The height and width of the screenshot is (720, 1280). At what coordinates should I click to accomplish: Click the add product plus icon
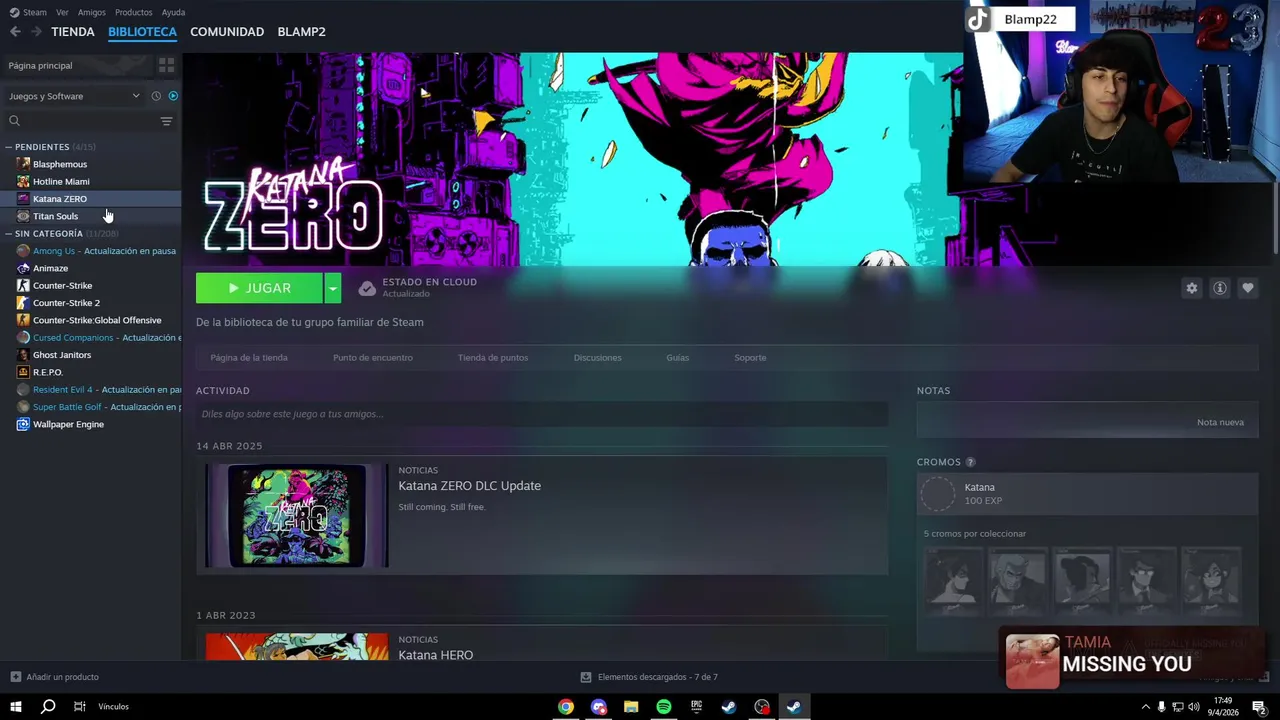15,677
